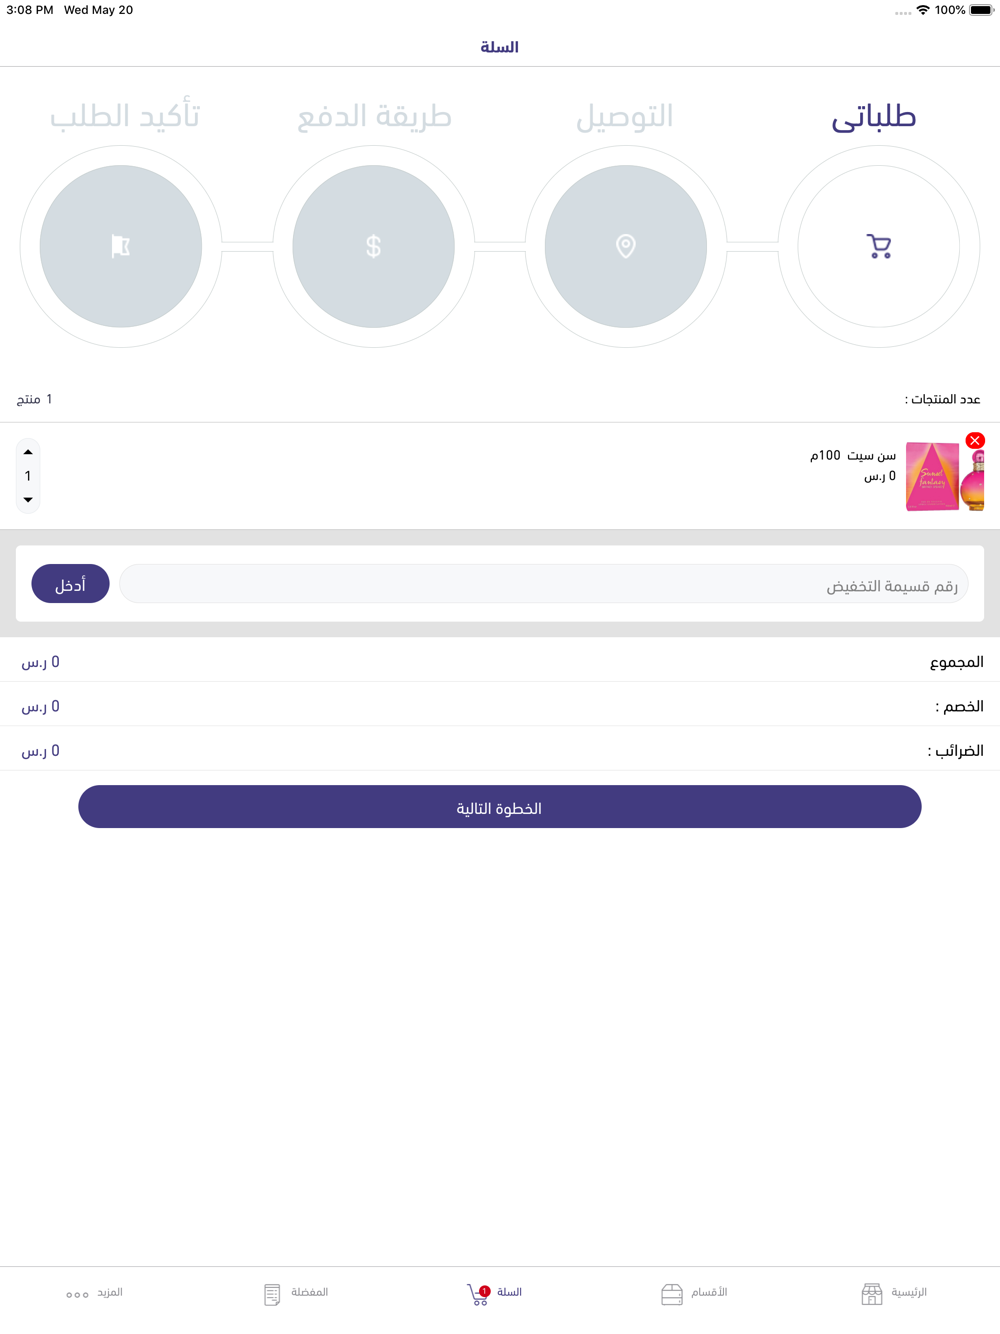
Task: Open the home store icon in the bottom bar
Action: click(872, 1294)
